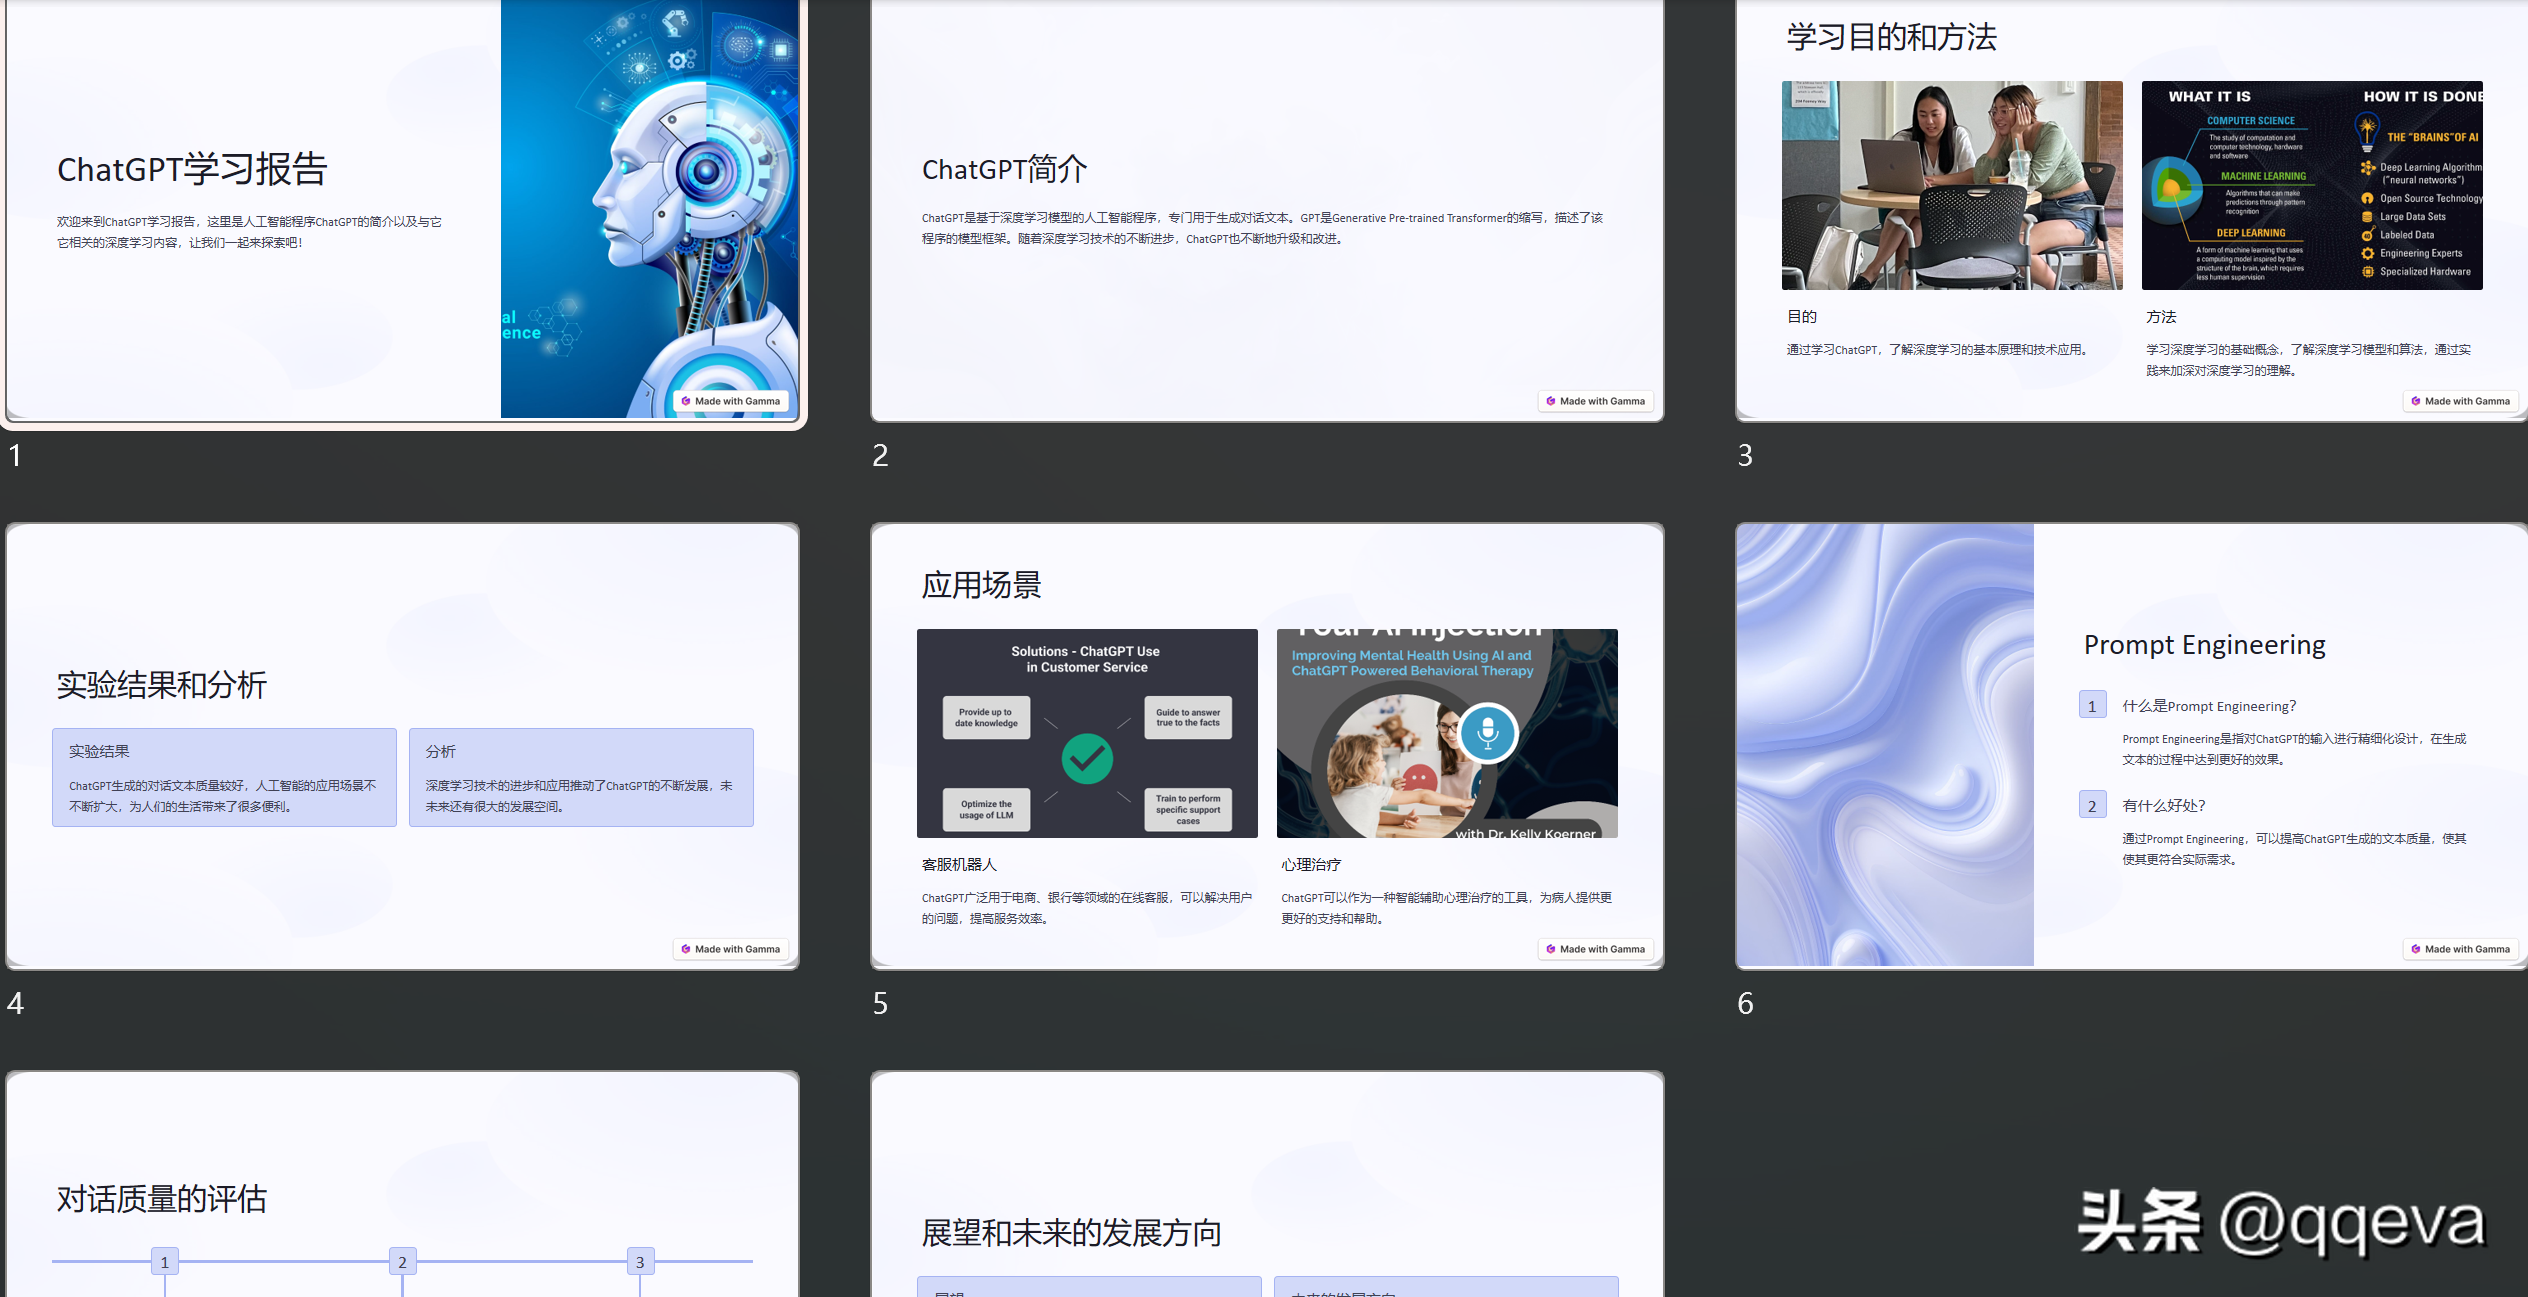Image resolution: width=2528 pixels, height=1297 pixels.
Task: Click the slide 1 welcome paragraph text
Action: (249, 232)
